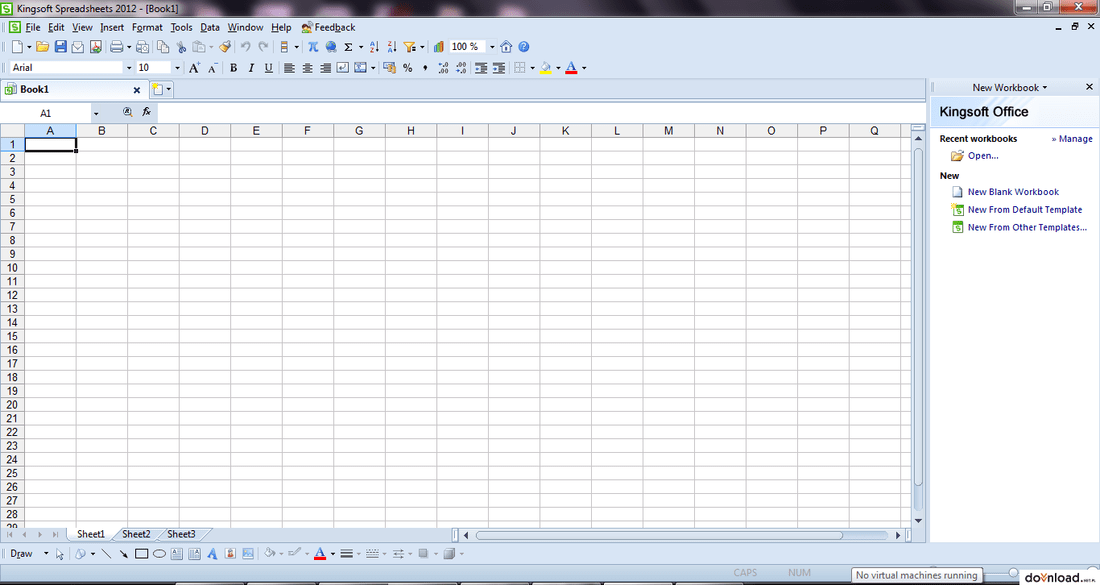Toggle wrap text button
Viewport: 1100px width, 585px height.
coord(343,68)
